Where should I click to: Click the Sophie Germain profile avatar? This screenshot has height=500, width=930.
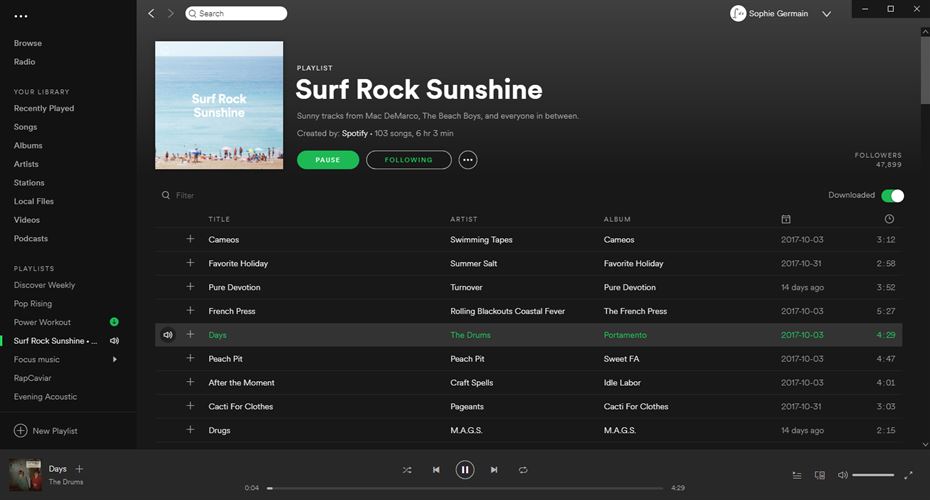click(738, 13)
